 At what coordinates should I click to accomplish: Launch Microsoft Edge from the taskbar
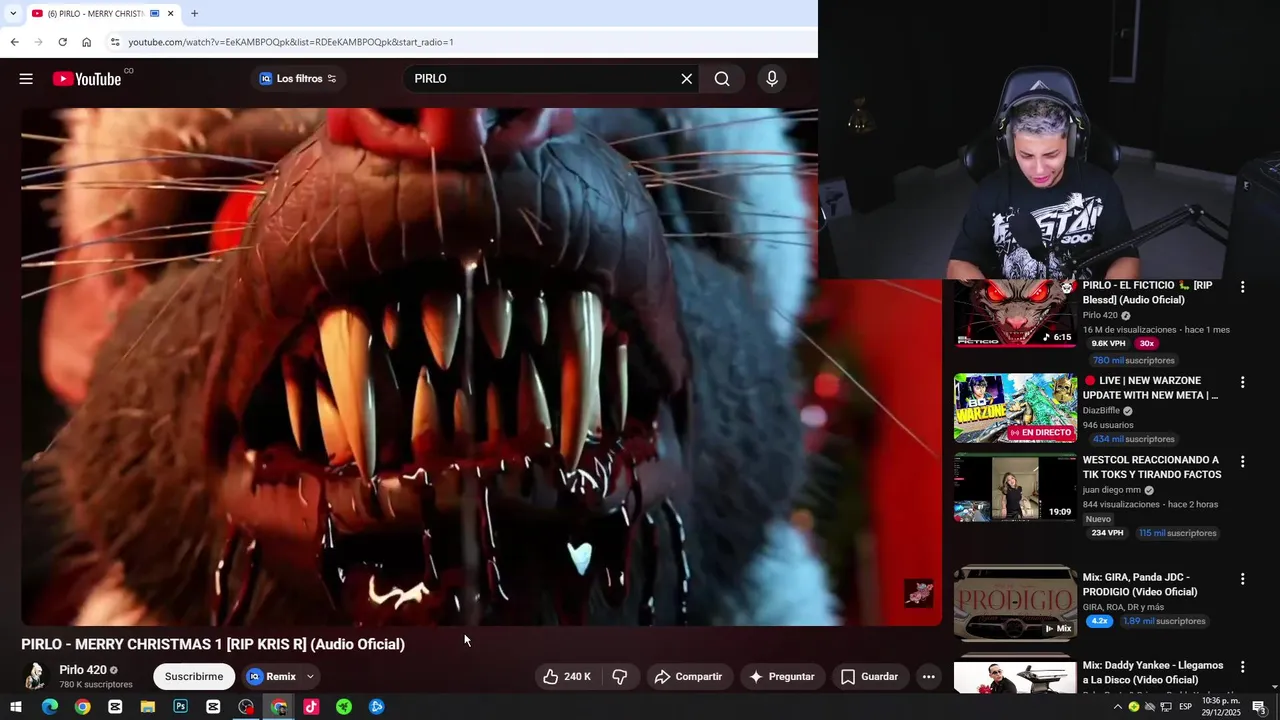(x=50, y=707)
